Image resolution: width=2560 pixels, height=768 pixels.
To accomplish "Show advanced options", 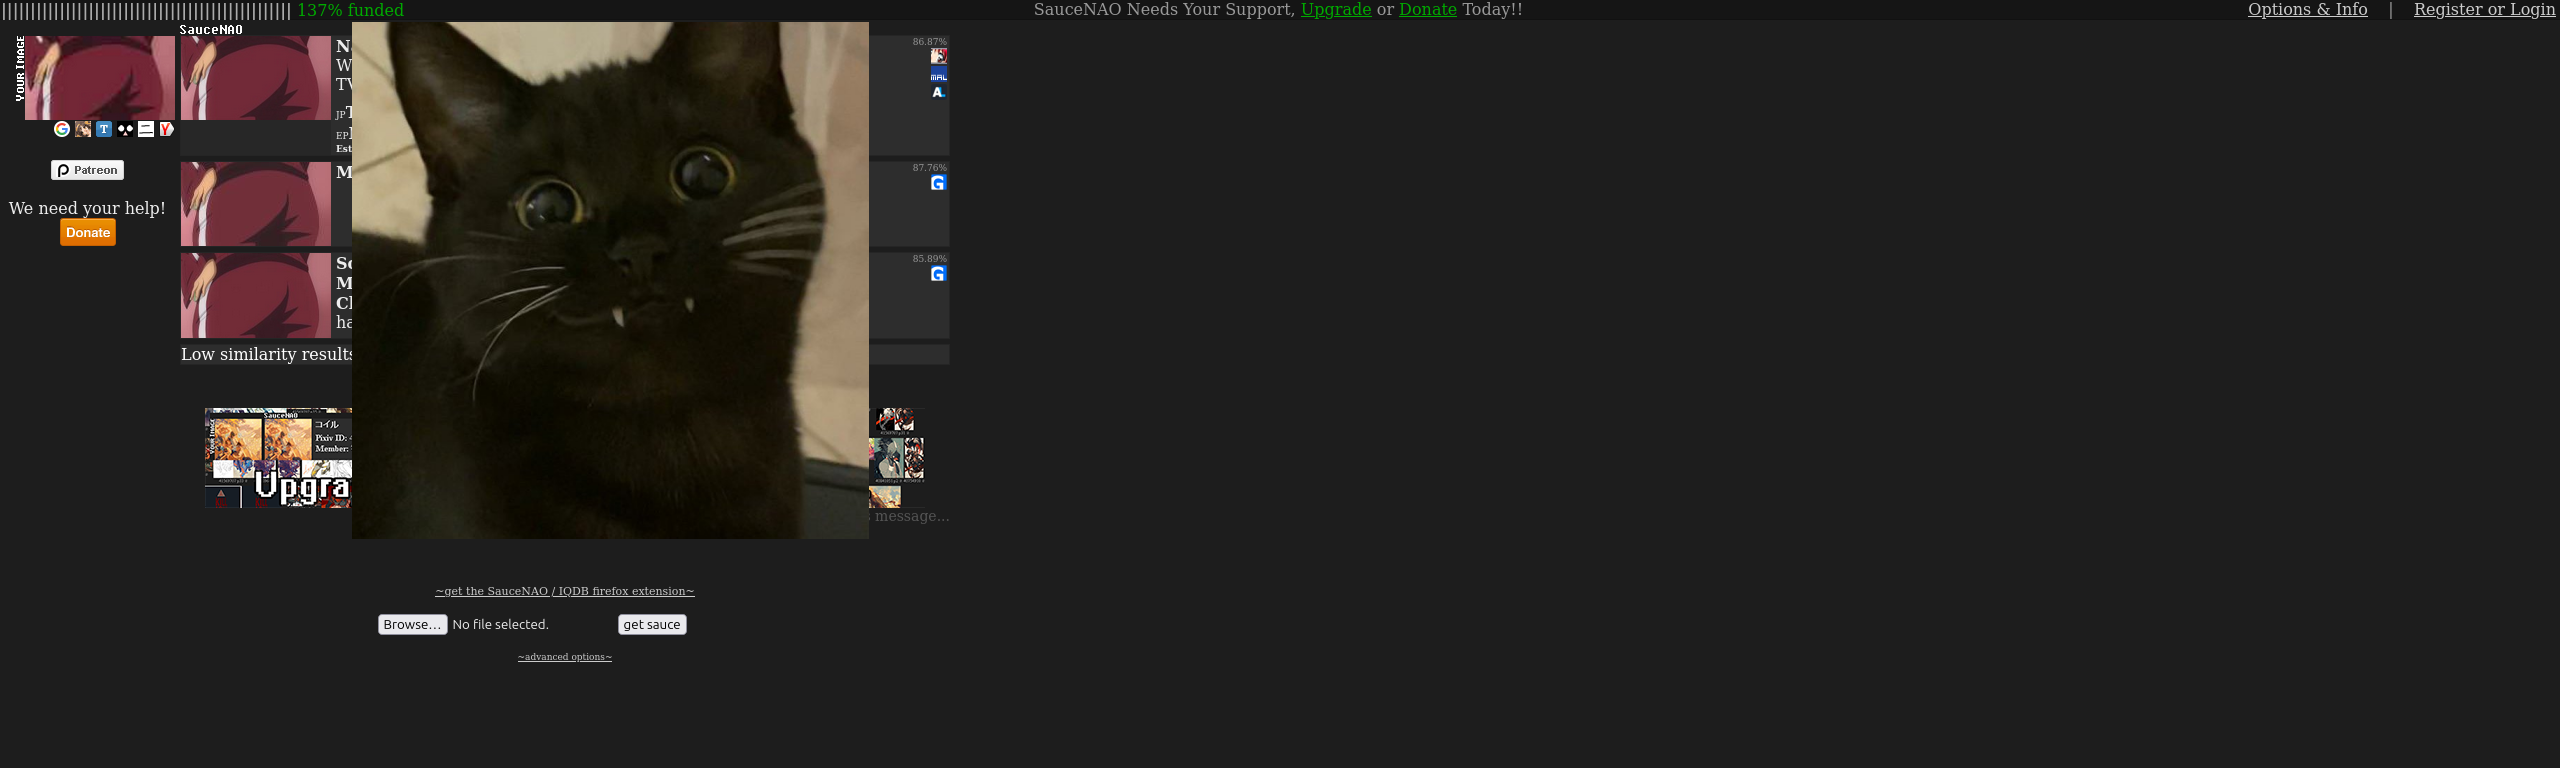I will pos(565,657).
